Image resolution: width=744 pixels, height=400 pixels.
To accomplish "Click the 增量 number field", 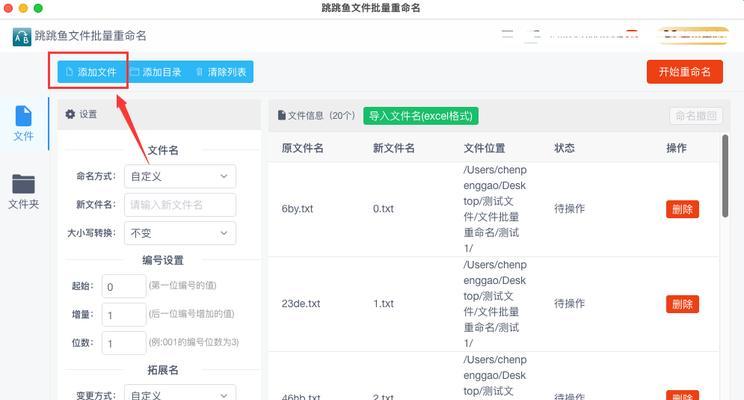I will 124,315.
